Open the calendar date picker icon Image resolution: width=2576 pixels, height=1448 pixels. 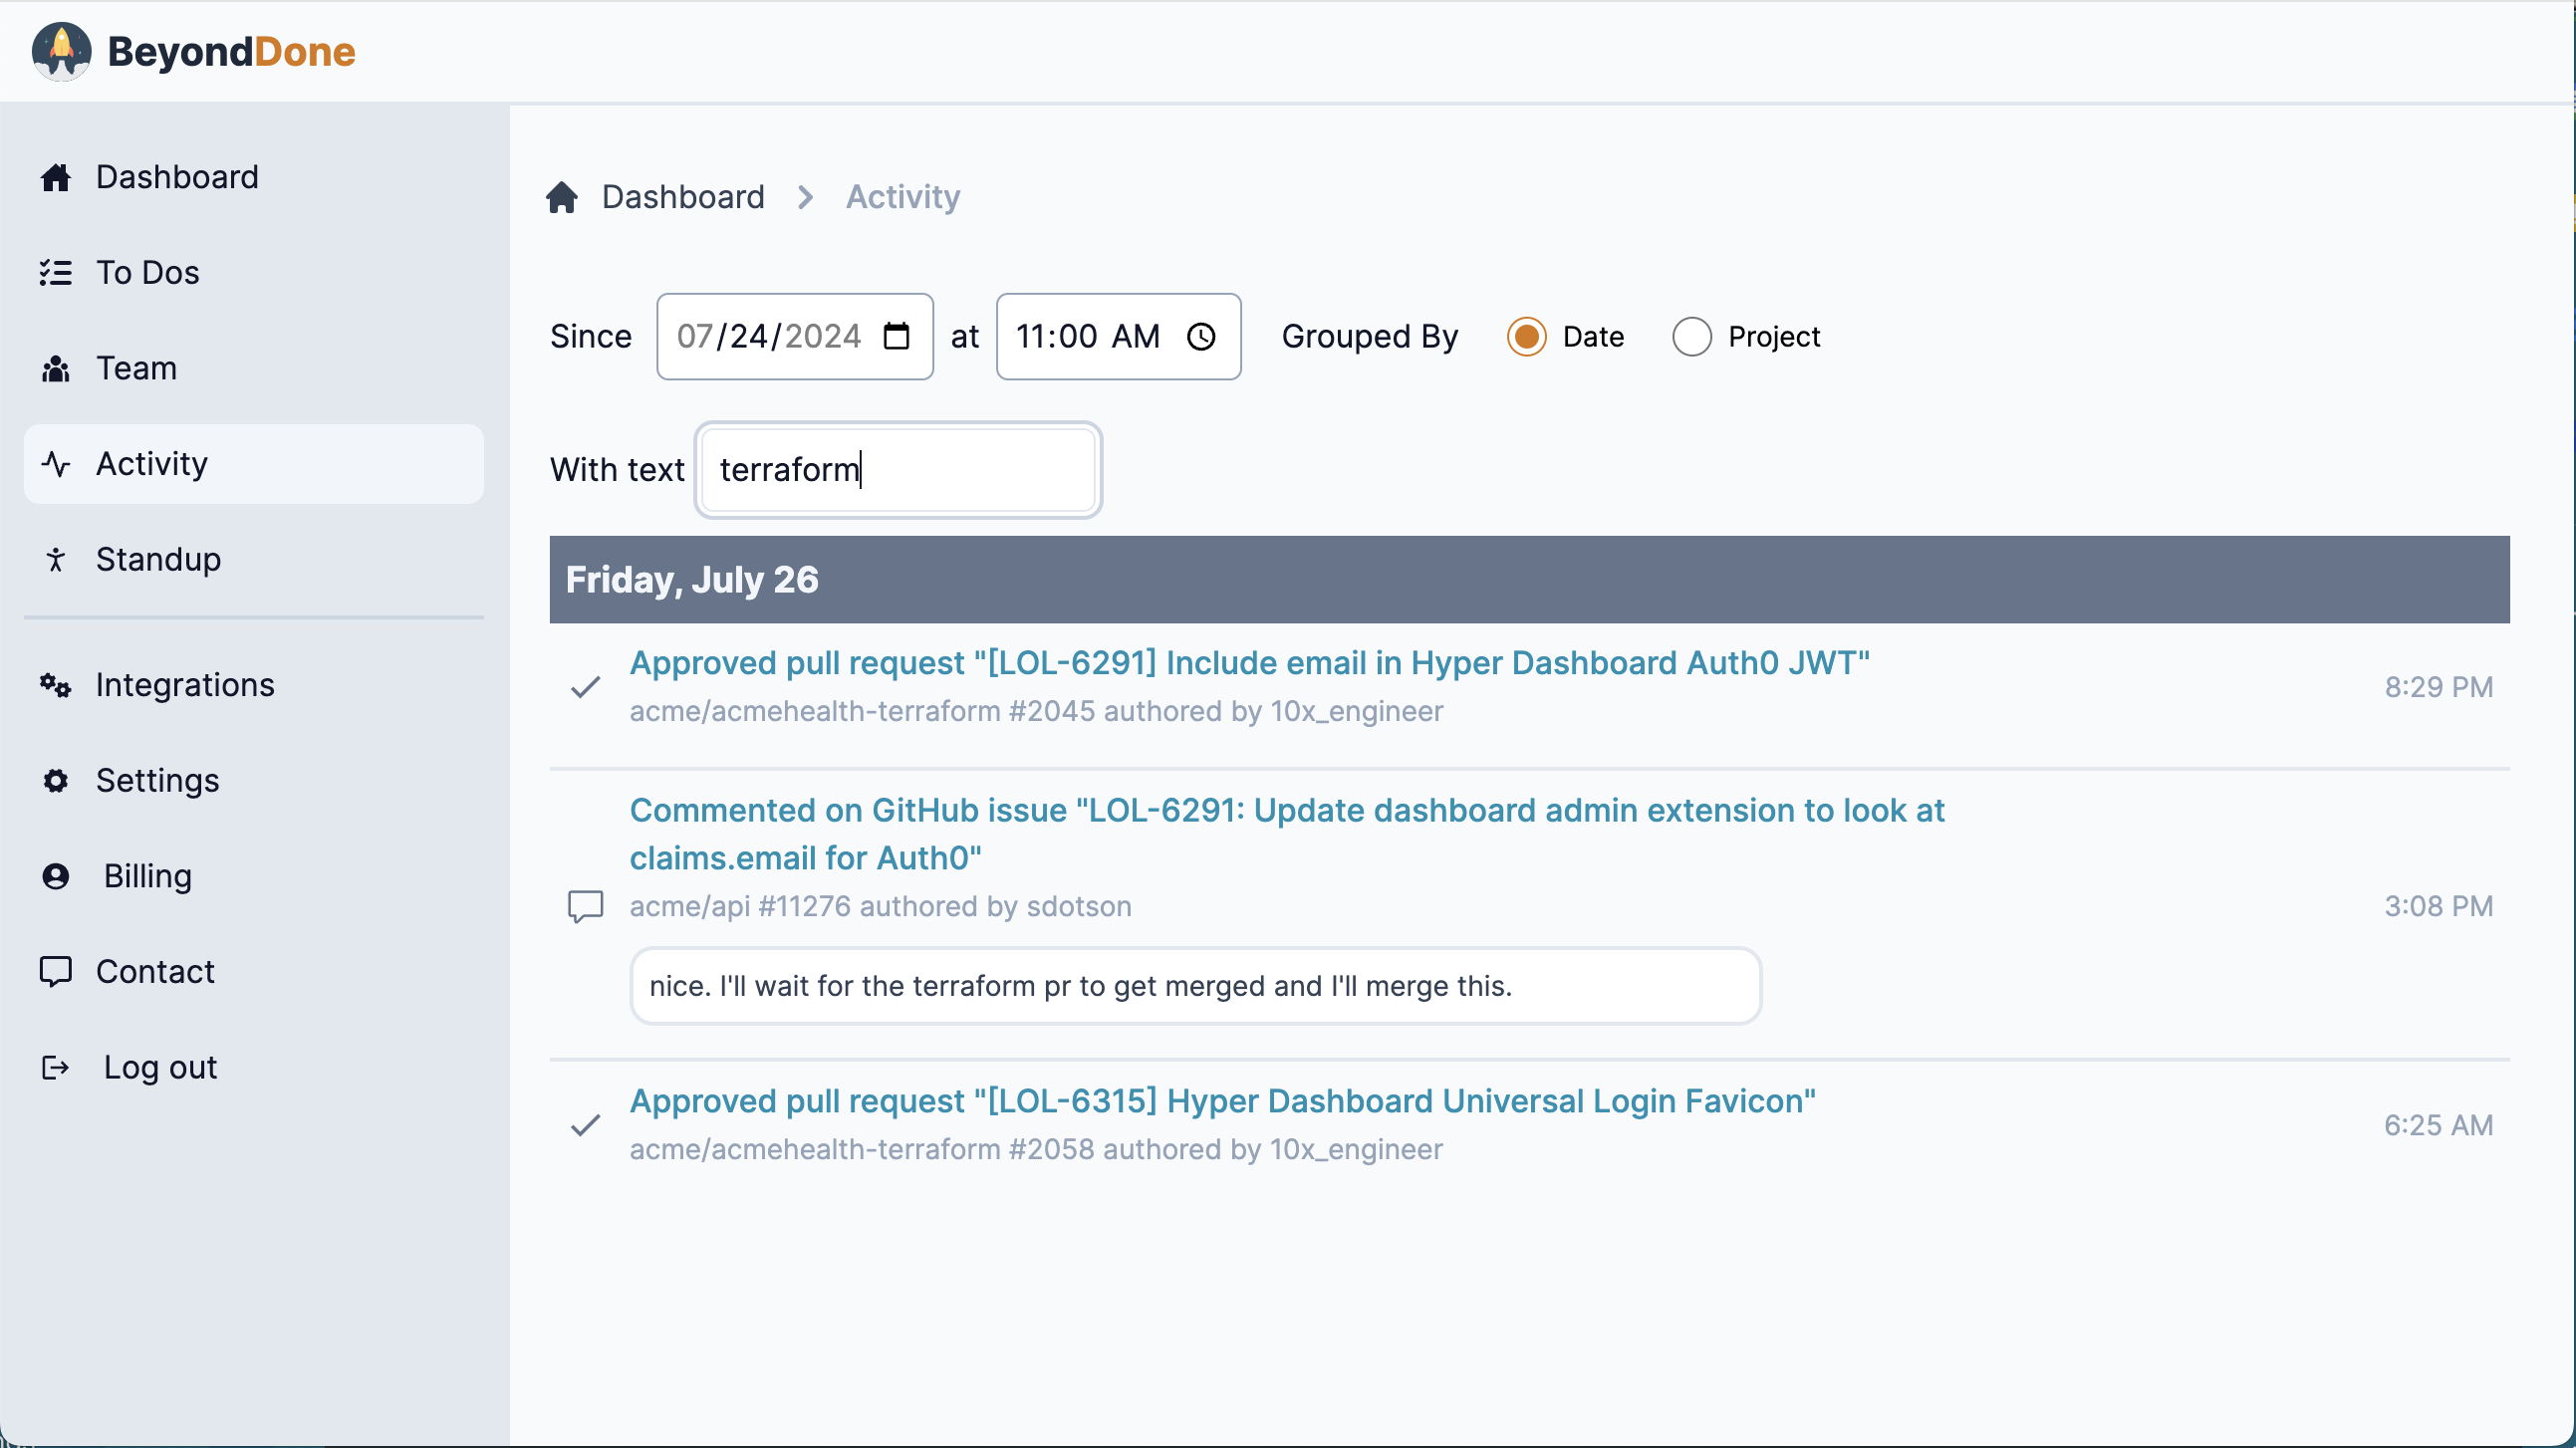pos(896,336)
